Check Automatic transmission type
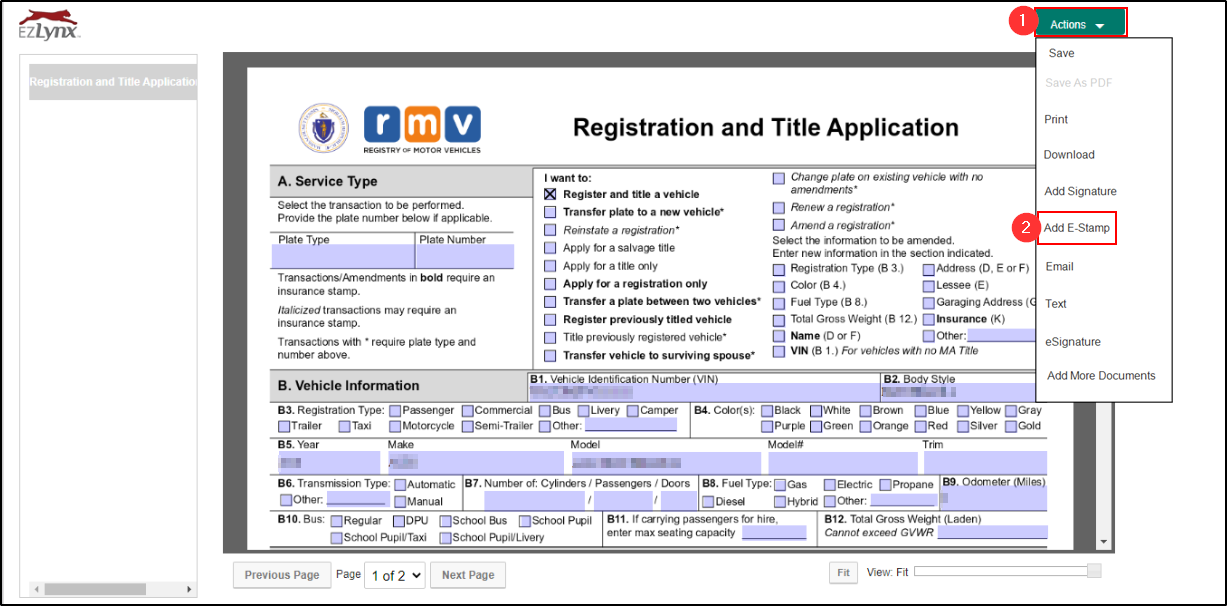 pyautogui.click(x=400, y=484)
